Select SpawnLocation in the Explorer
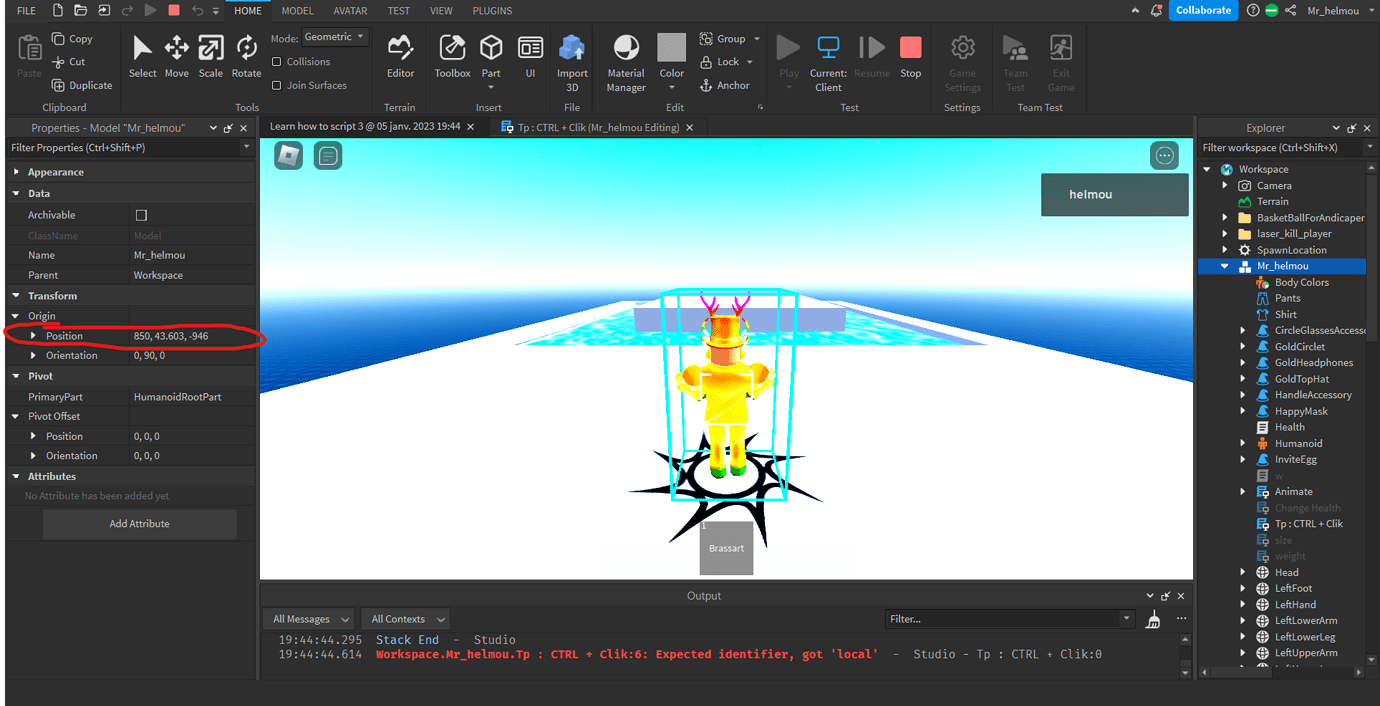This screenshot has width=1380, height=706. point(1291,250)
